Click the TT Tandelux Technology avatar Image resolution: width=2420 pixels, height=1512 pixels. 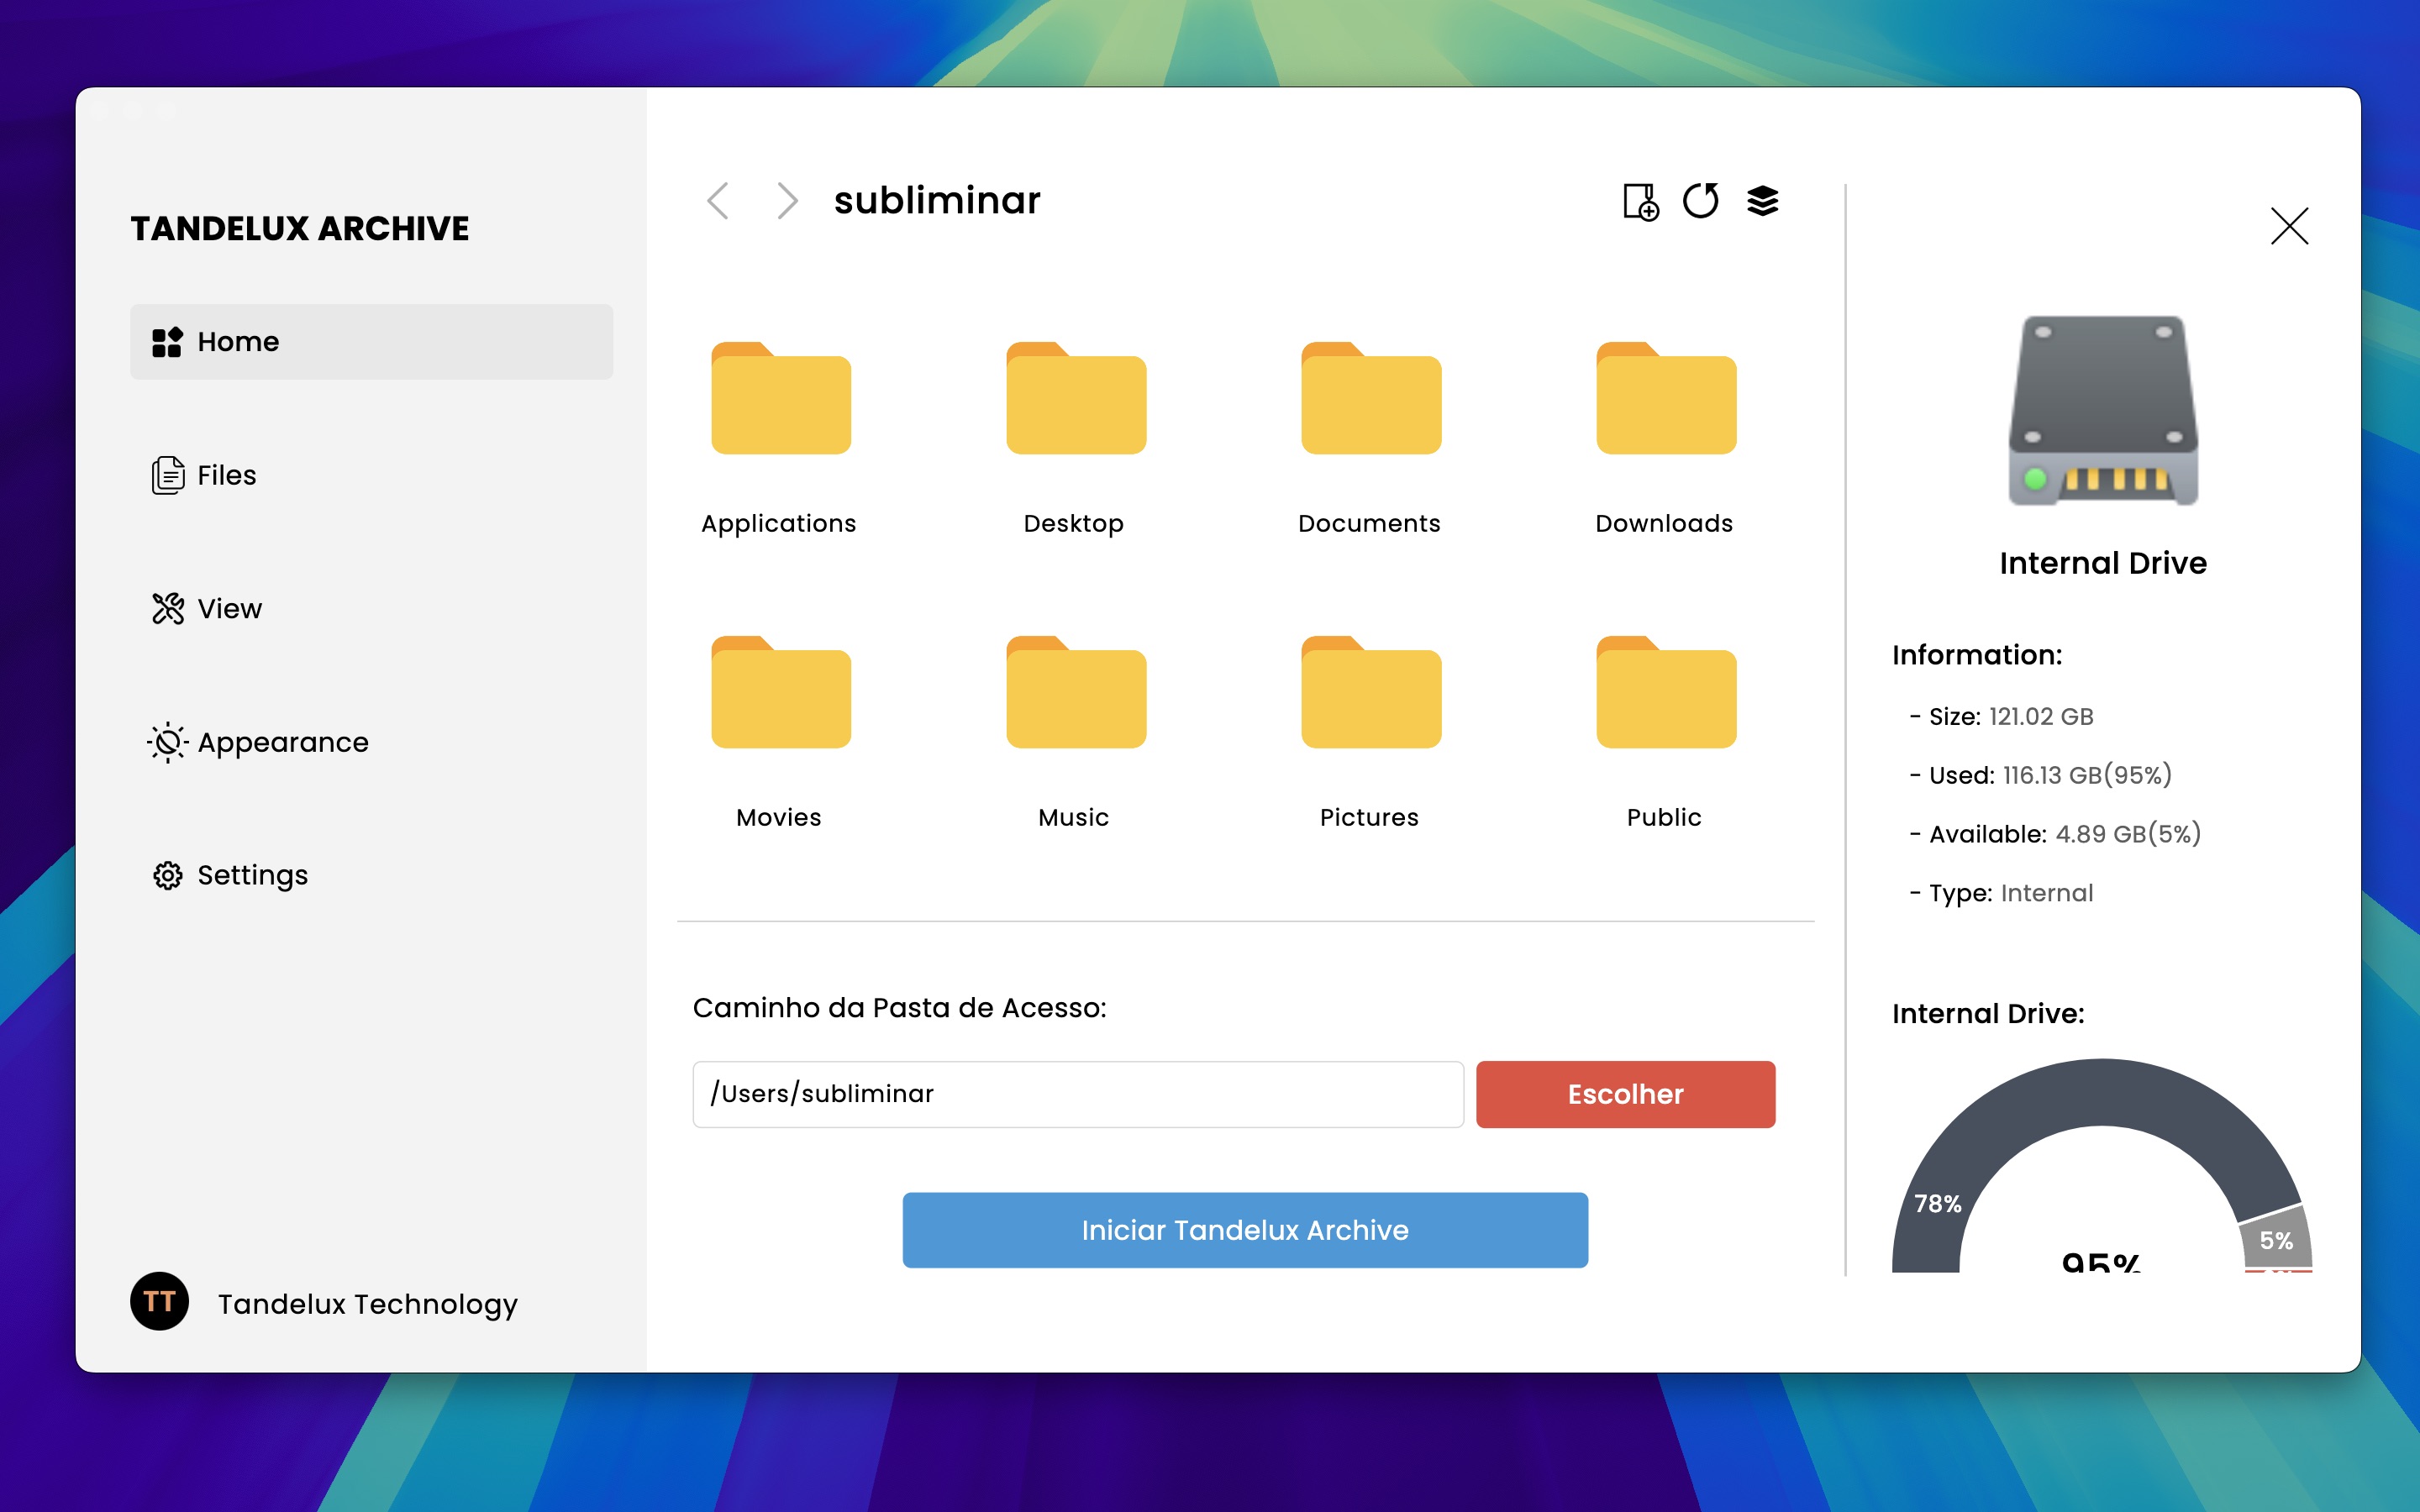pos(159,1301)
